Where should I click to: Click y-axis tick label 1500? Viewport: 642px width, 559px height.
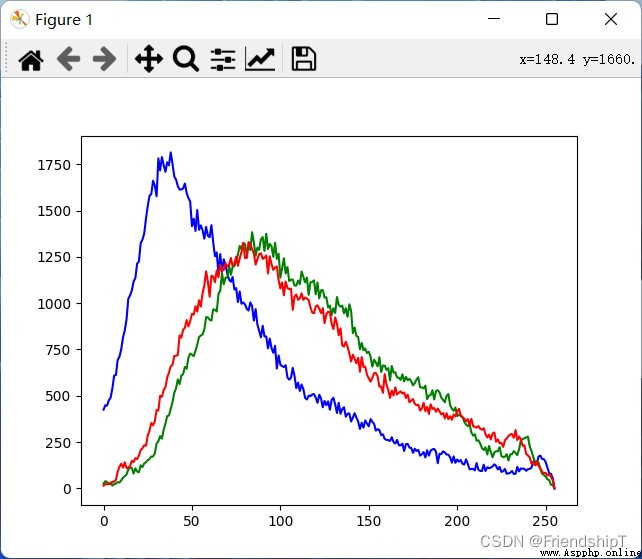coord(54,211)
